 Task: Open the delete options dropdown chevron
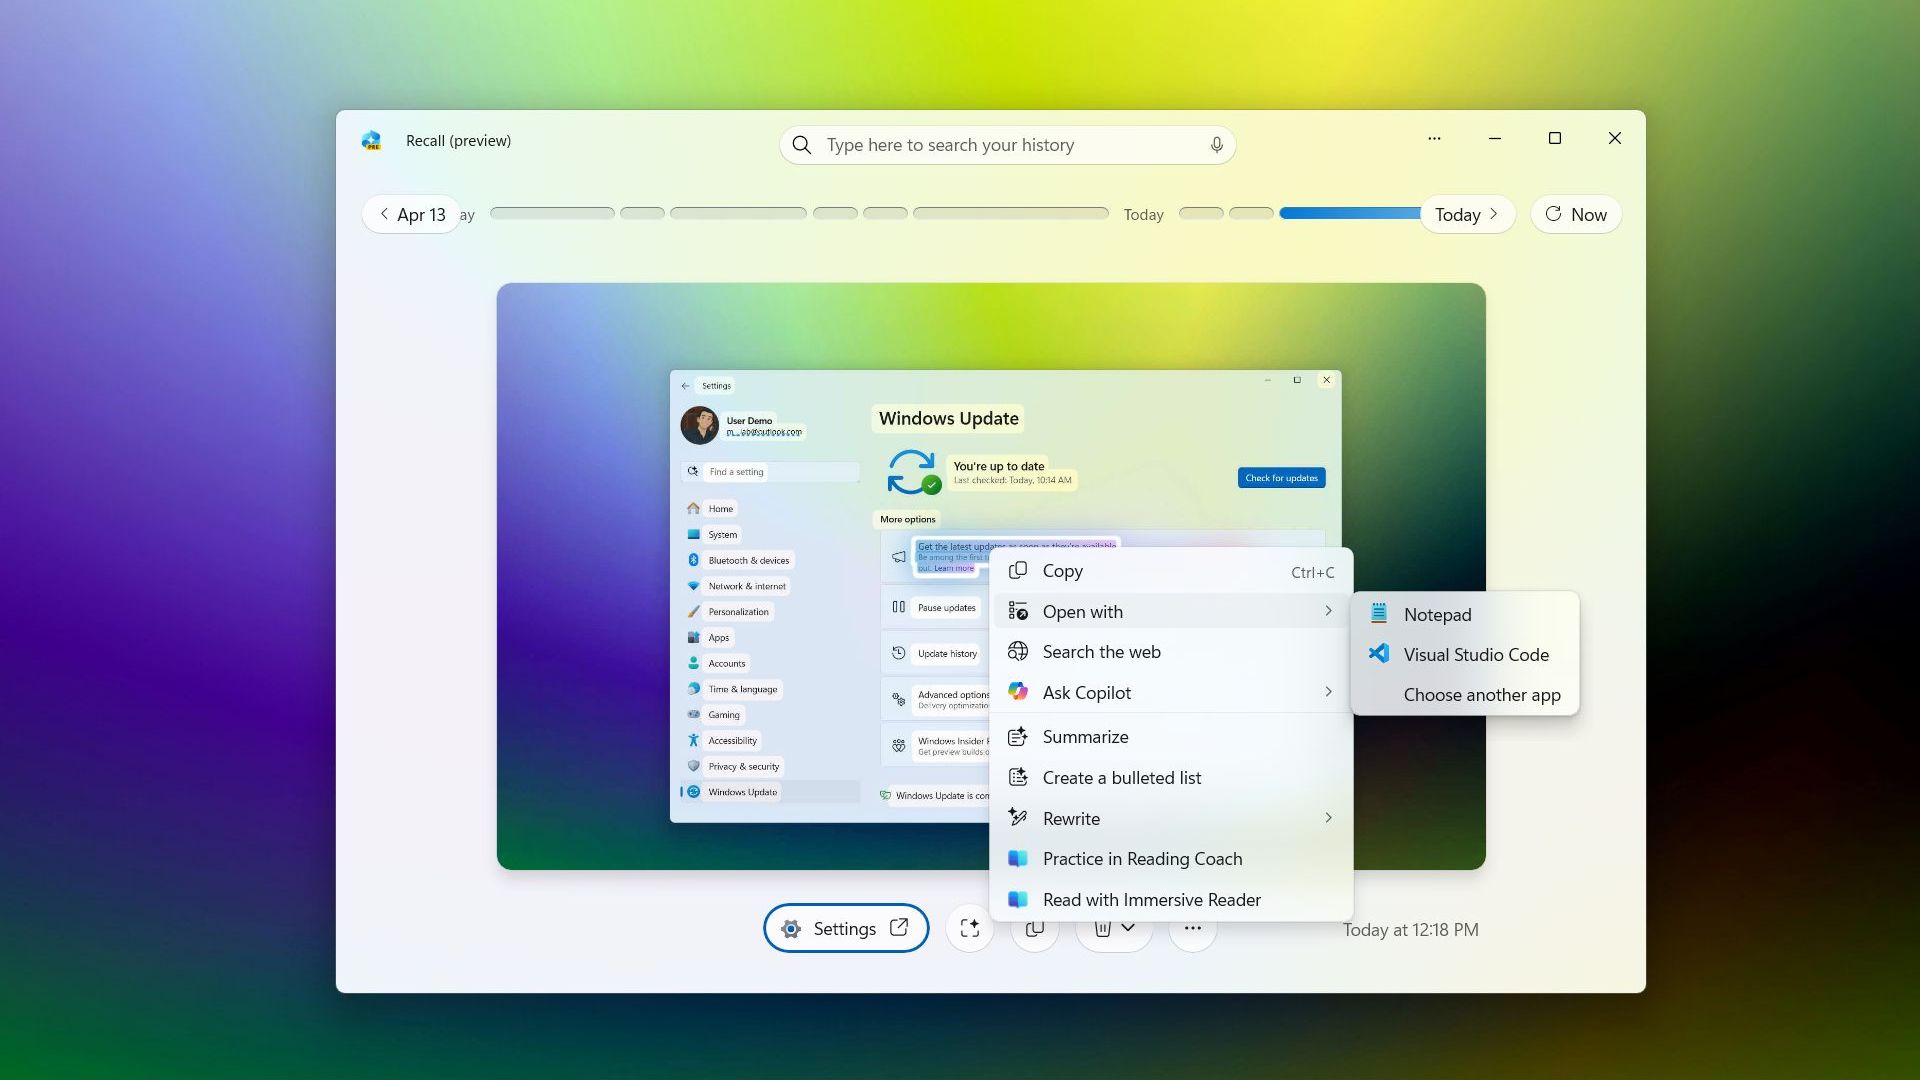pos(1128,930)
